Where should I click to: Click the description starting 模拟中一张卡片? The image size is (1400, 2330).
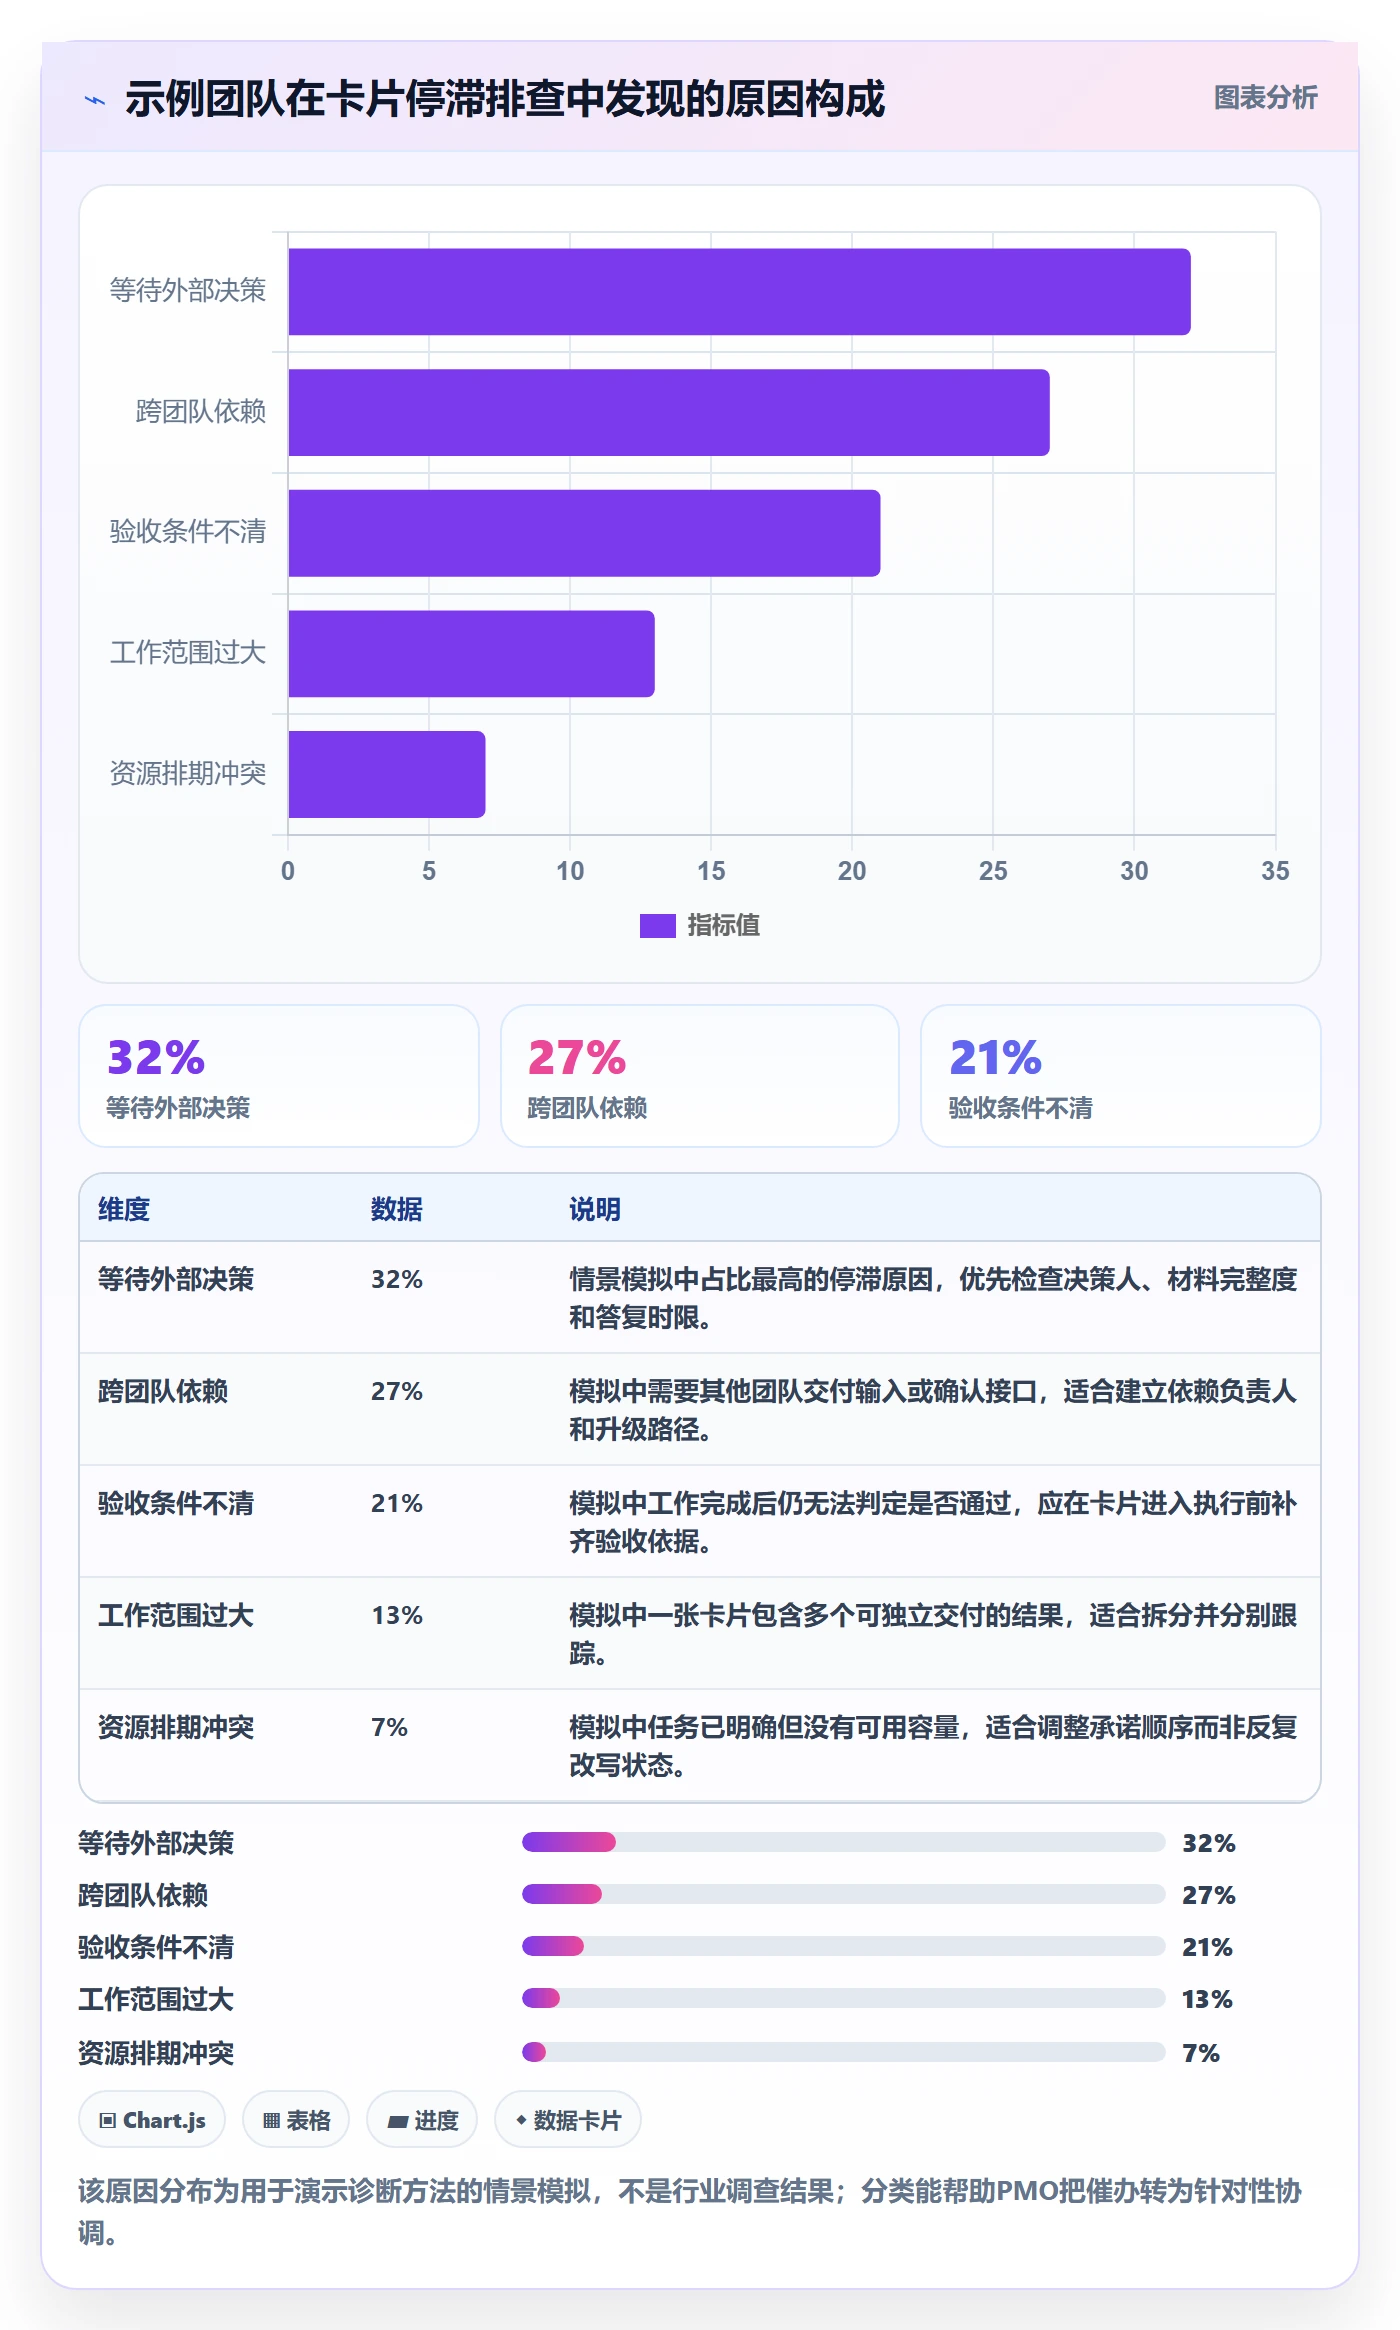point(933,1634)
